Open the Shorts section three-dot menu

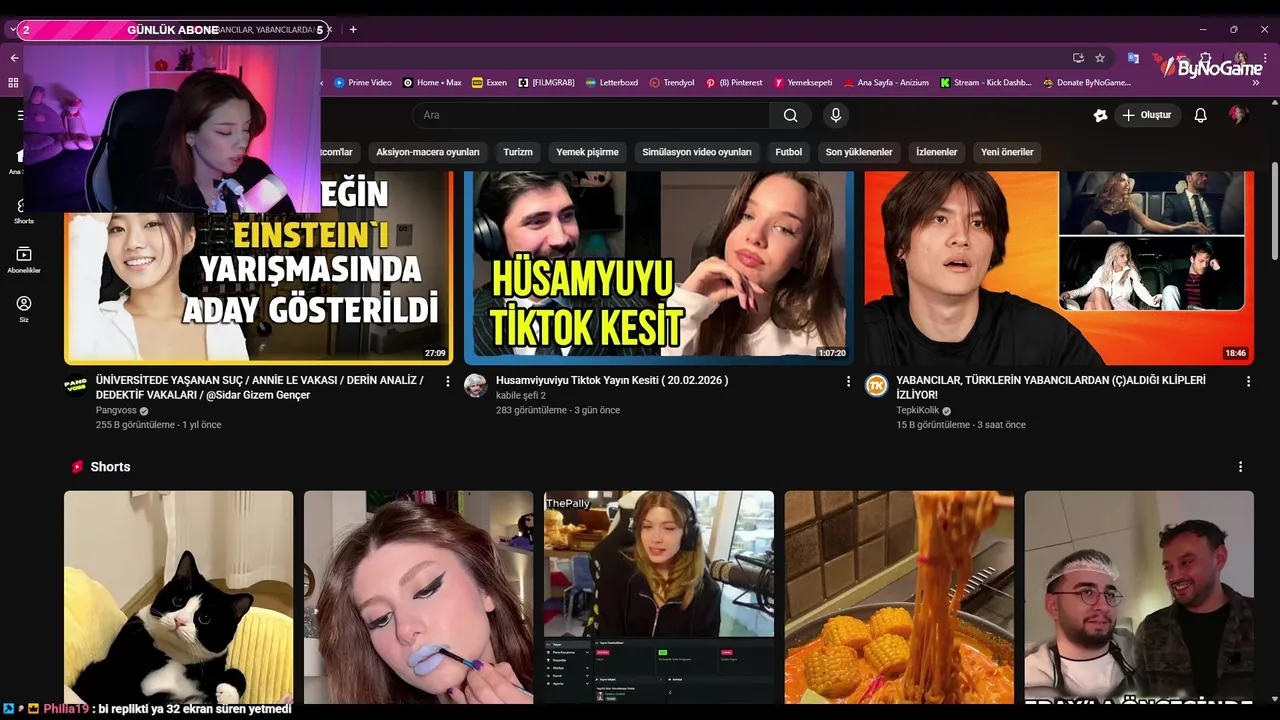coord(1240,467)
